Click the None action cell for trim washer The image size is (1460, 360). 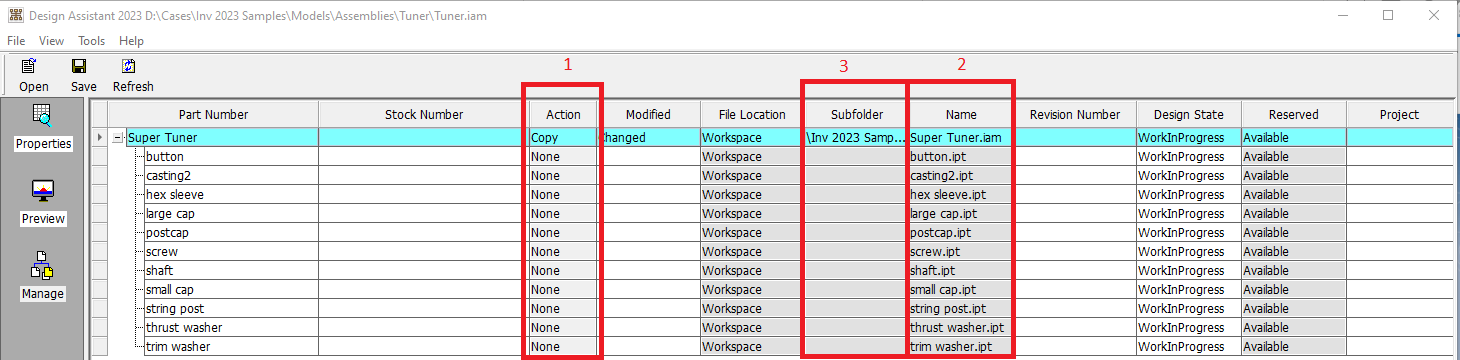pos(564,347)
